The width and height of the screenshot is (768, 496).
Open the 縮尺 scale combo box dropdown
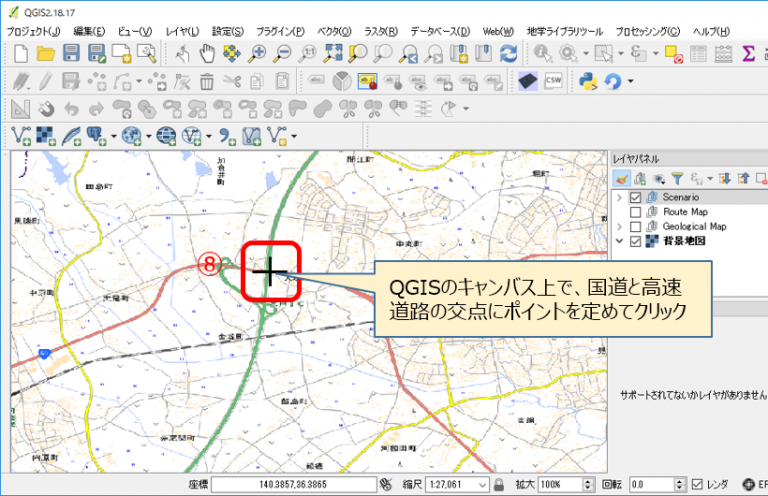tap(482, 485)
